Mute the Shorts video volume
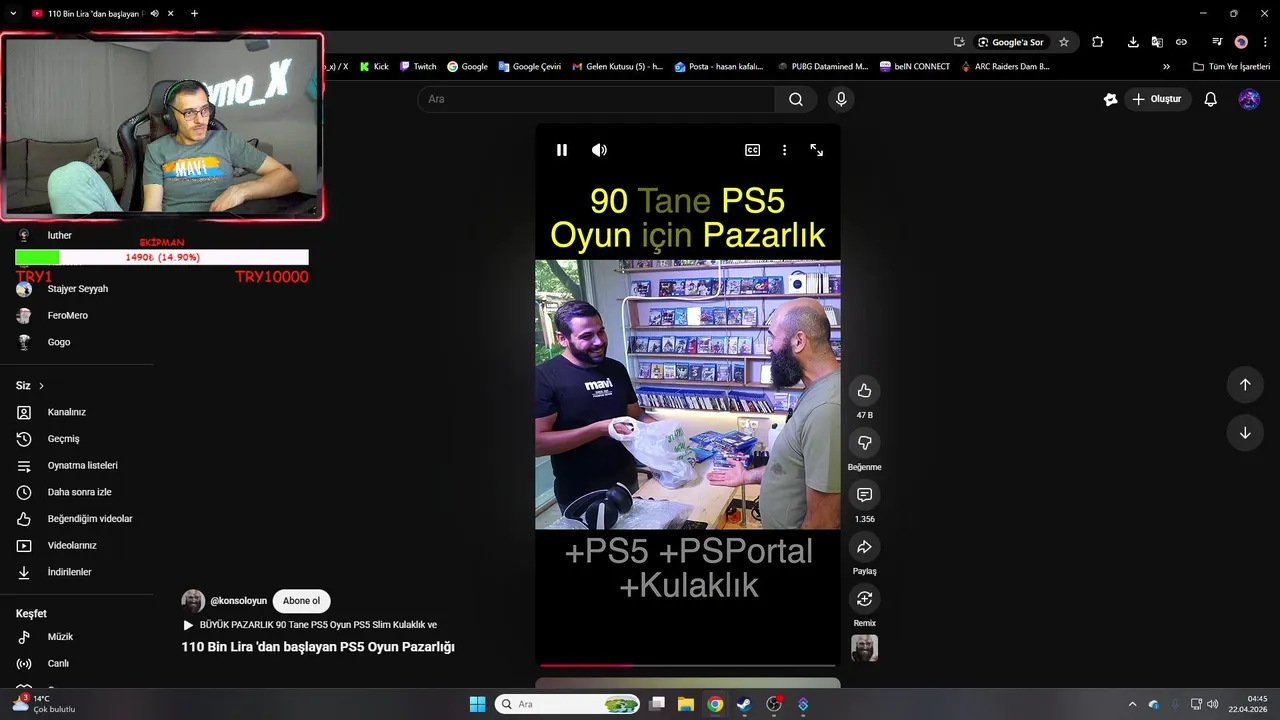 [599, 150]
